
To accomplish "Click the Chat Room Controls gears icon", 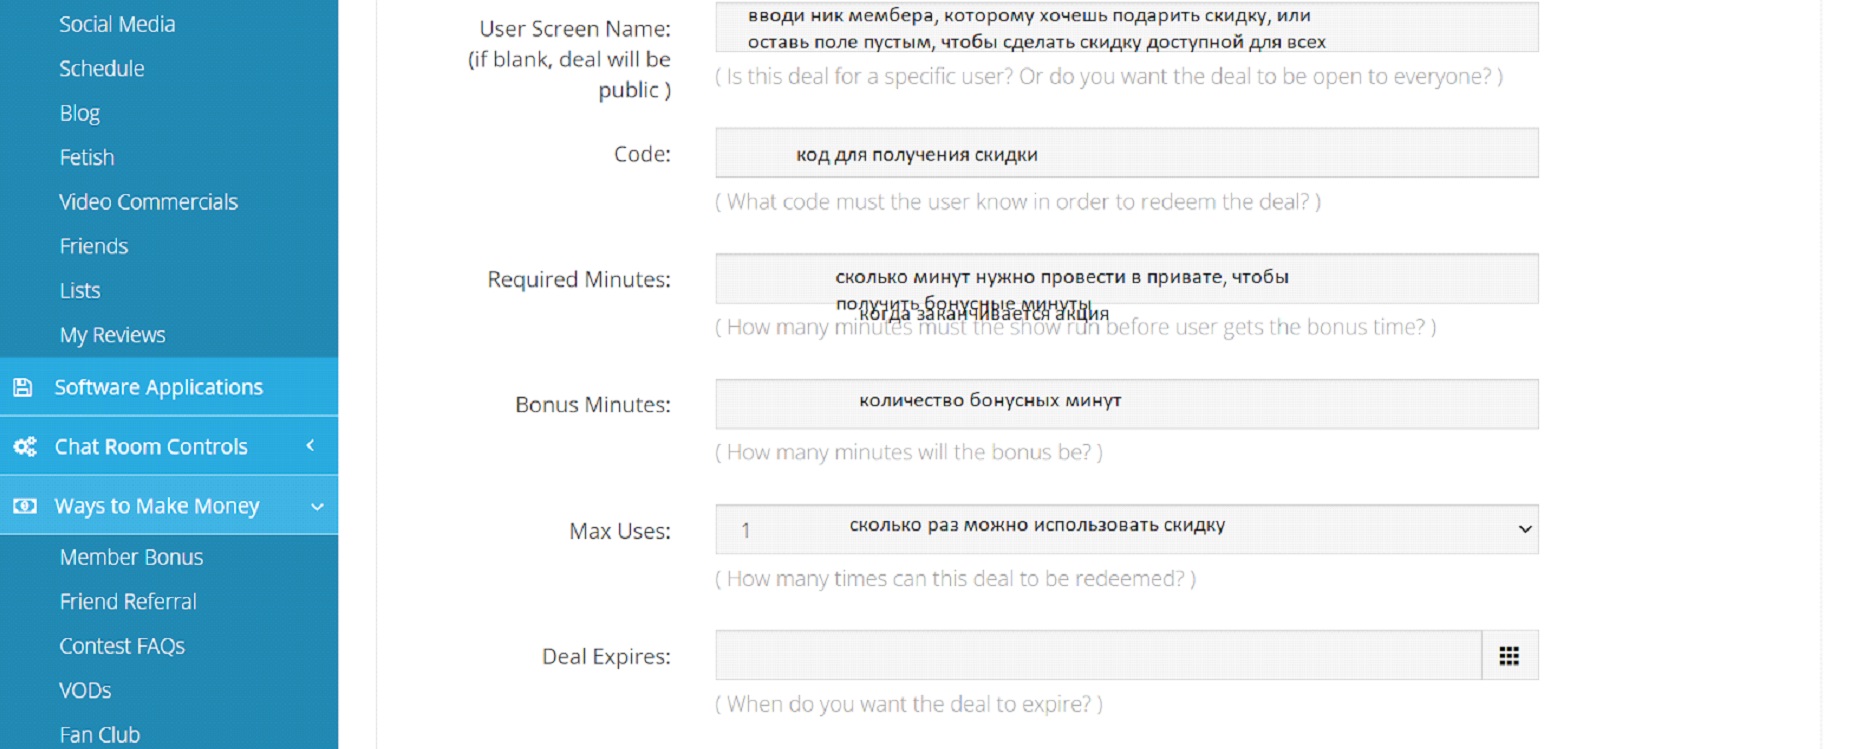I will click(25, 446).
